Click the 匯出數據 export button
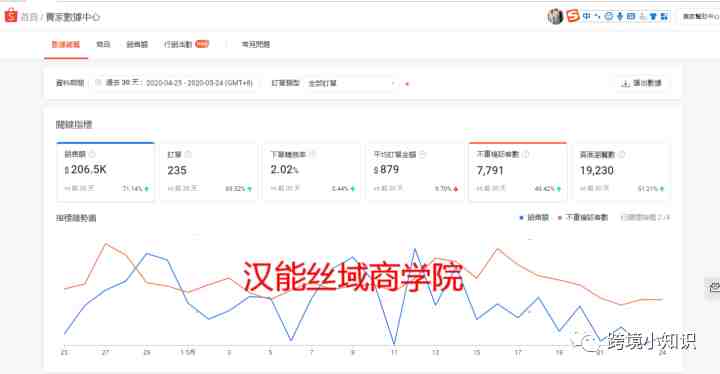The height and width of the screenshot is (374, 720). (641, 83)
